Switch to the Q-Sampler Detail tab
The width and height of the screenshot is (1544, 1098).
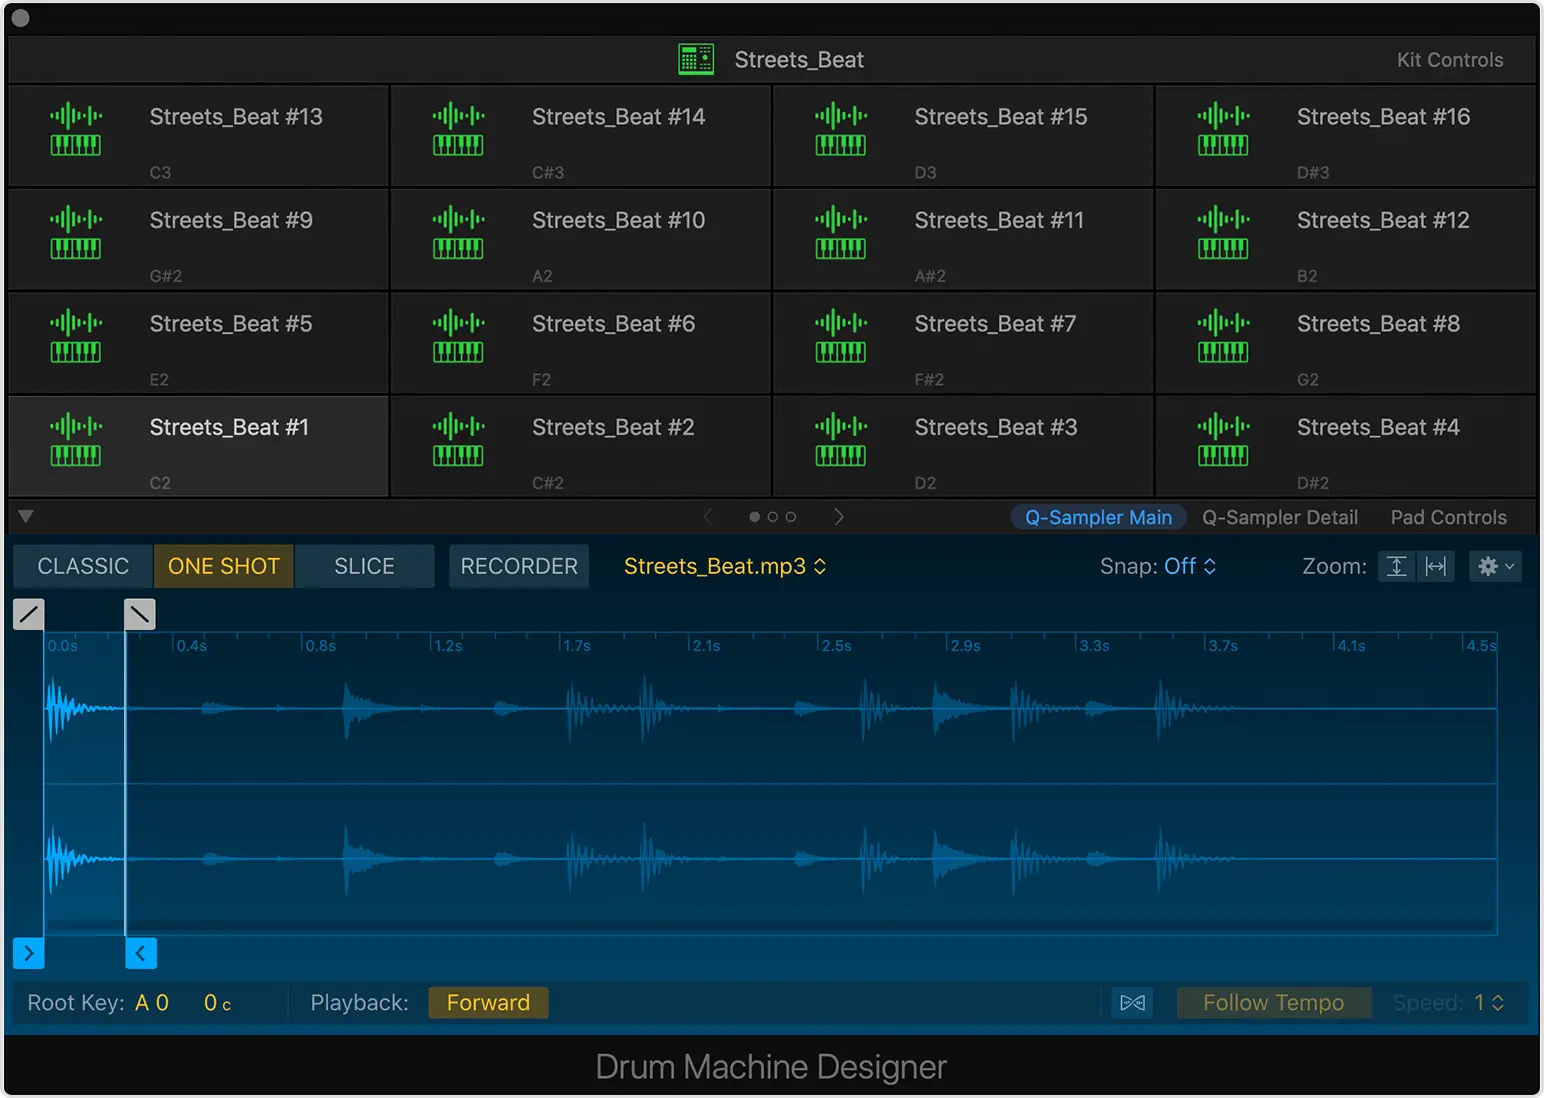[1279, 517]
